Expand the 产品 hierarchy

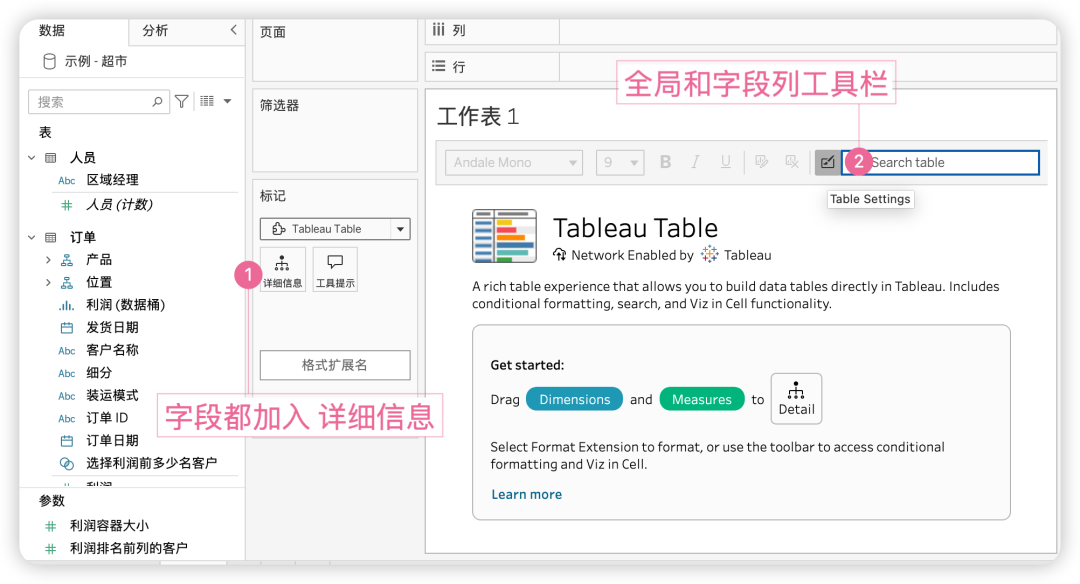point(48,260)
